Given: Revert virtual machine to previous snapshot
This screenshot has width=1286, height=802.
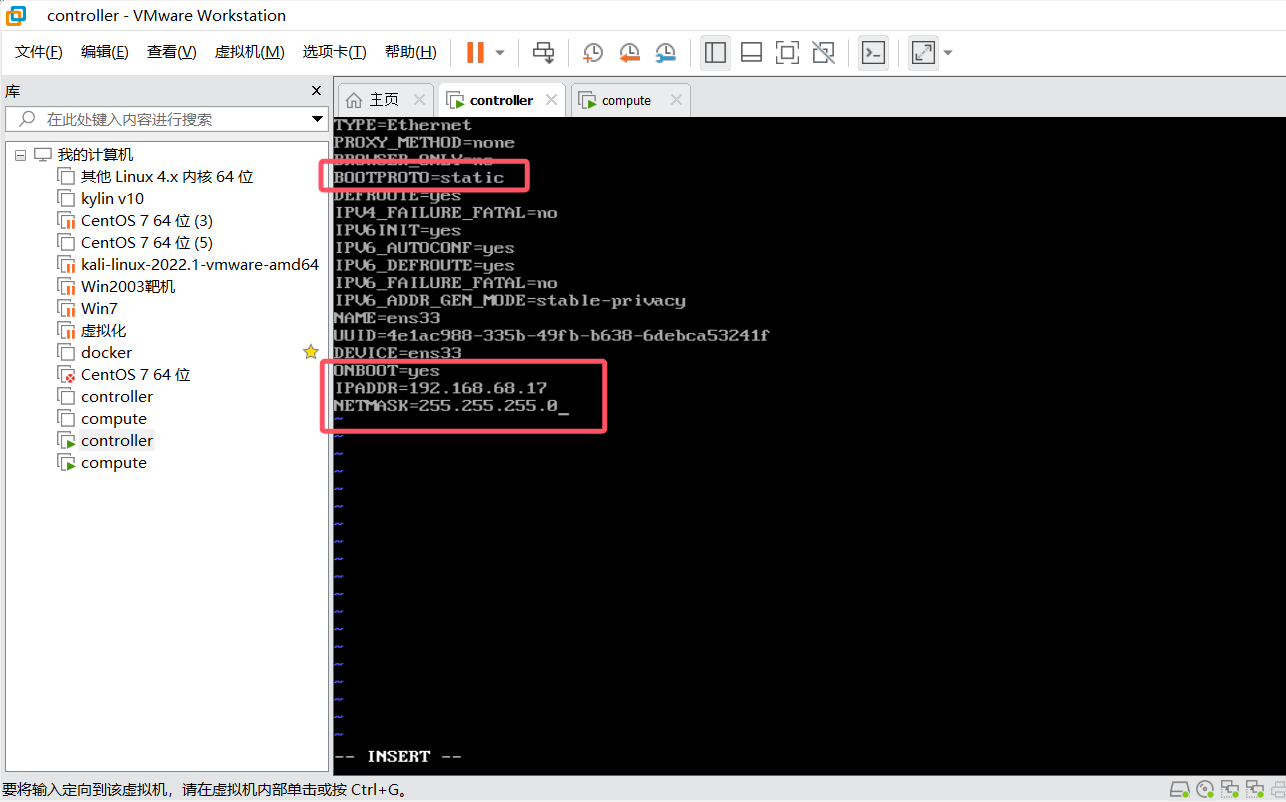Looking at the screenshot, I should coord(629,52).
